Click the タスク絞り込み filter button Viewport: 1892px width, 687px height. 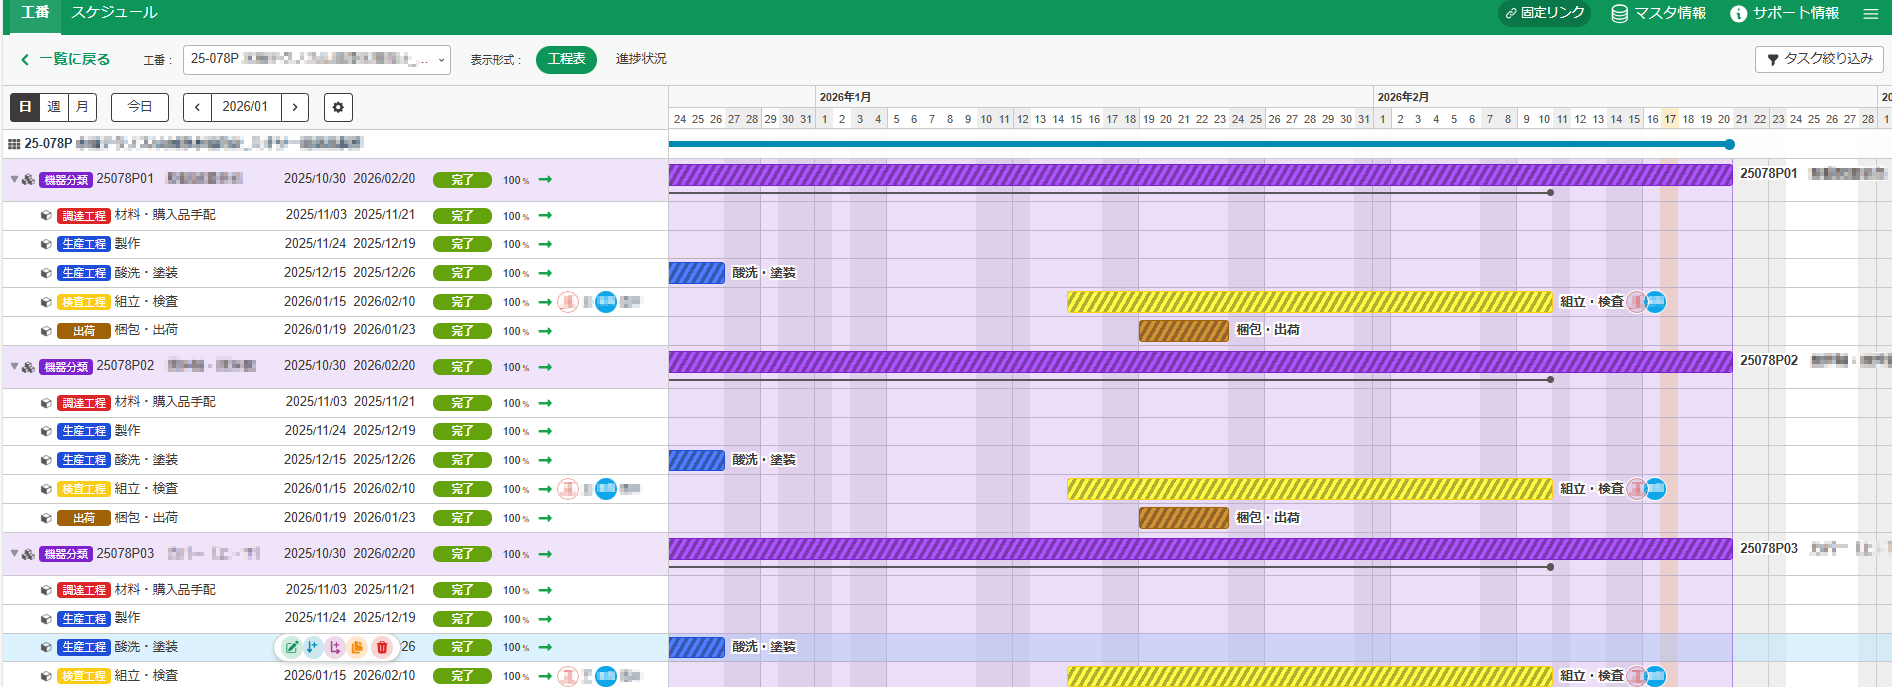pyautogui.click(x=1819, y=59)
